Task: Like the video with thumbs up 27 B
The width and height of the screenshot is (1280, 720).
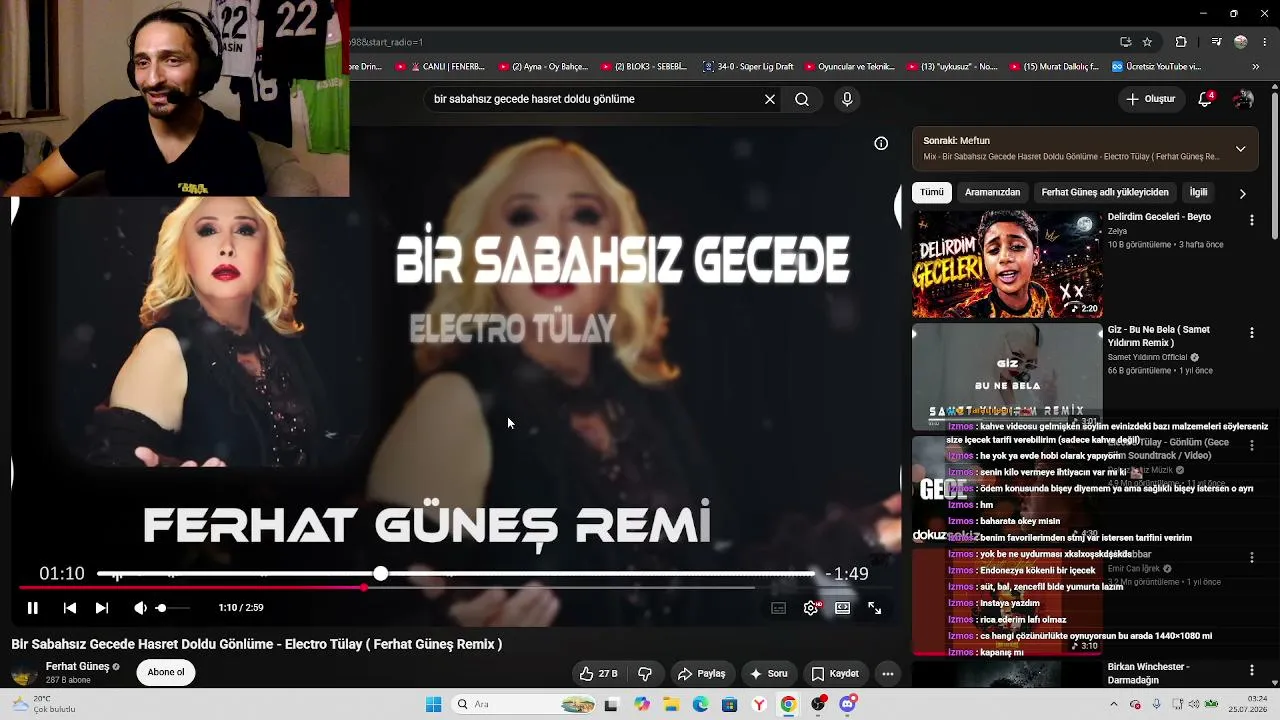Action: (x=598, y=674)
